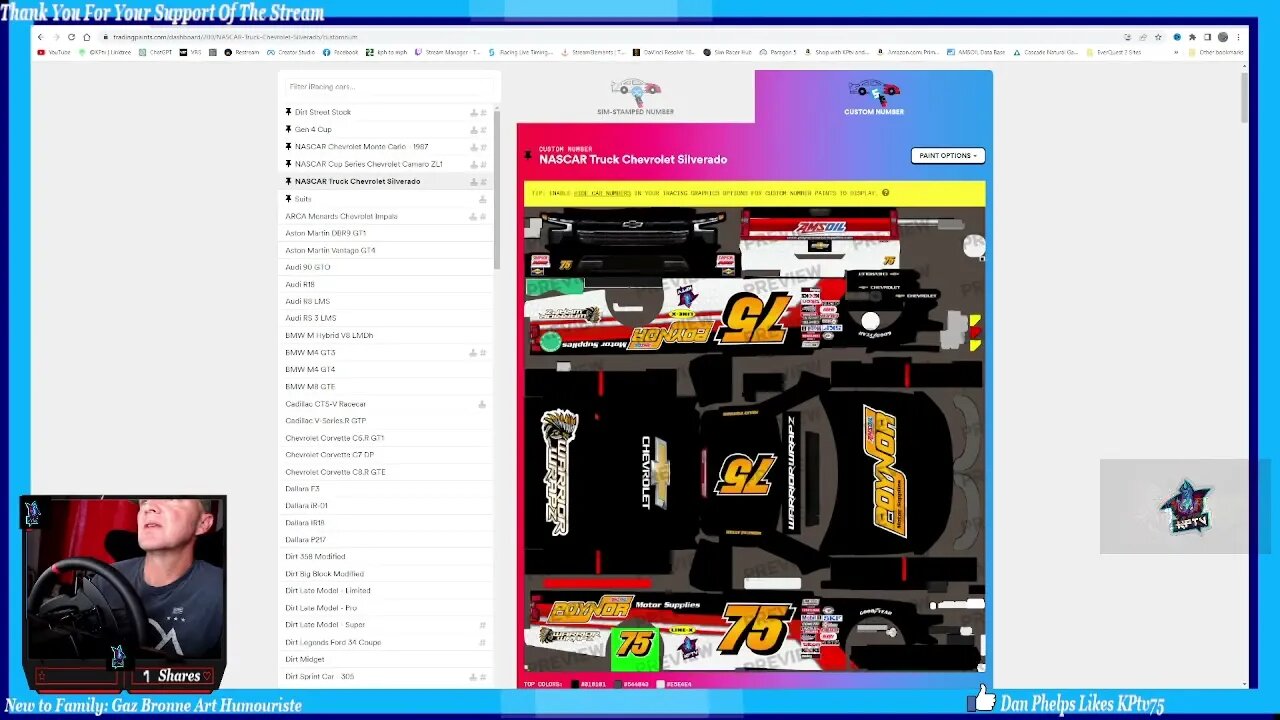Click the Hide Car Numbers link in tip
This screenshot has width=1280, height=720.
coord(602,193)
